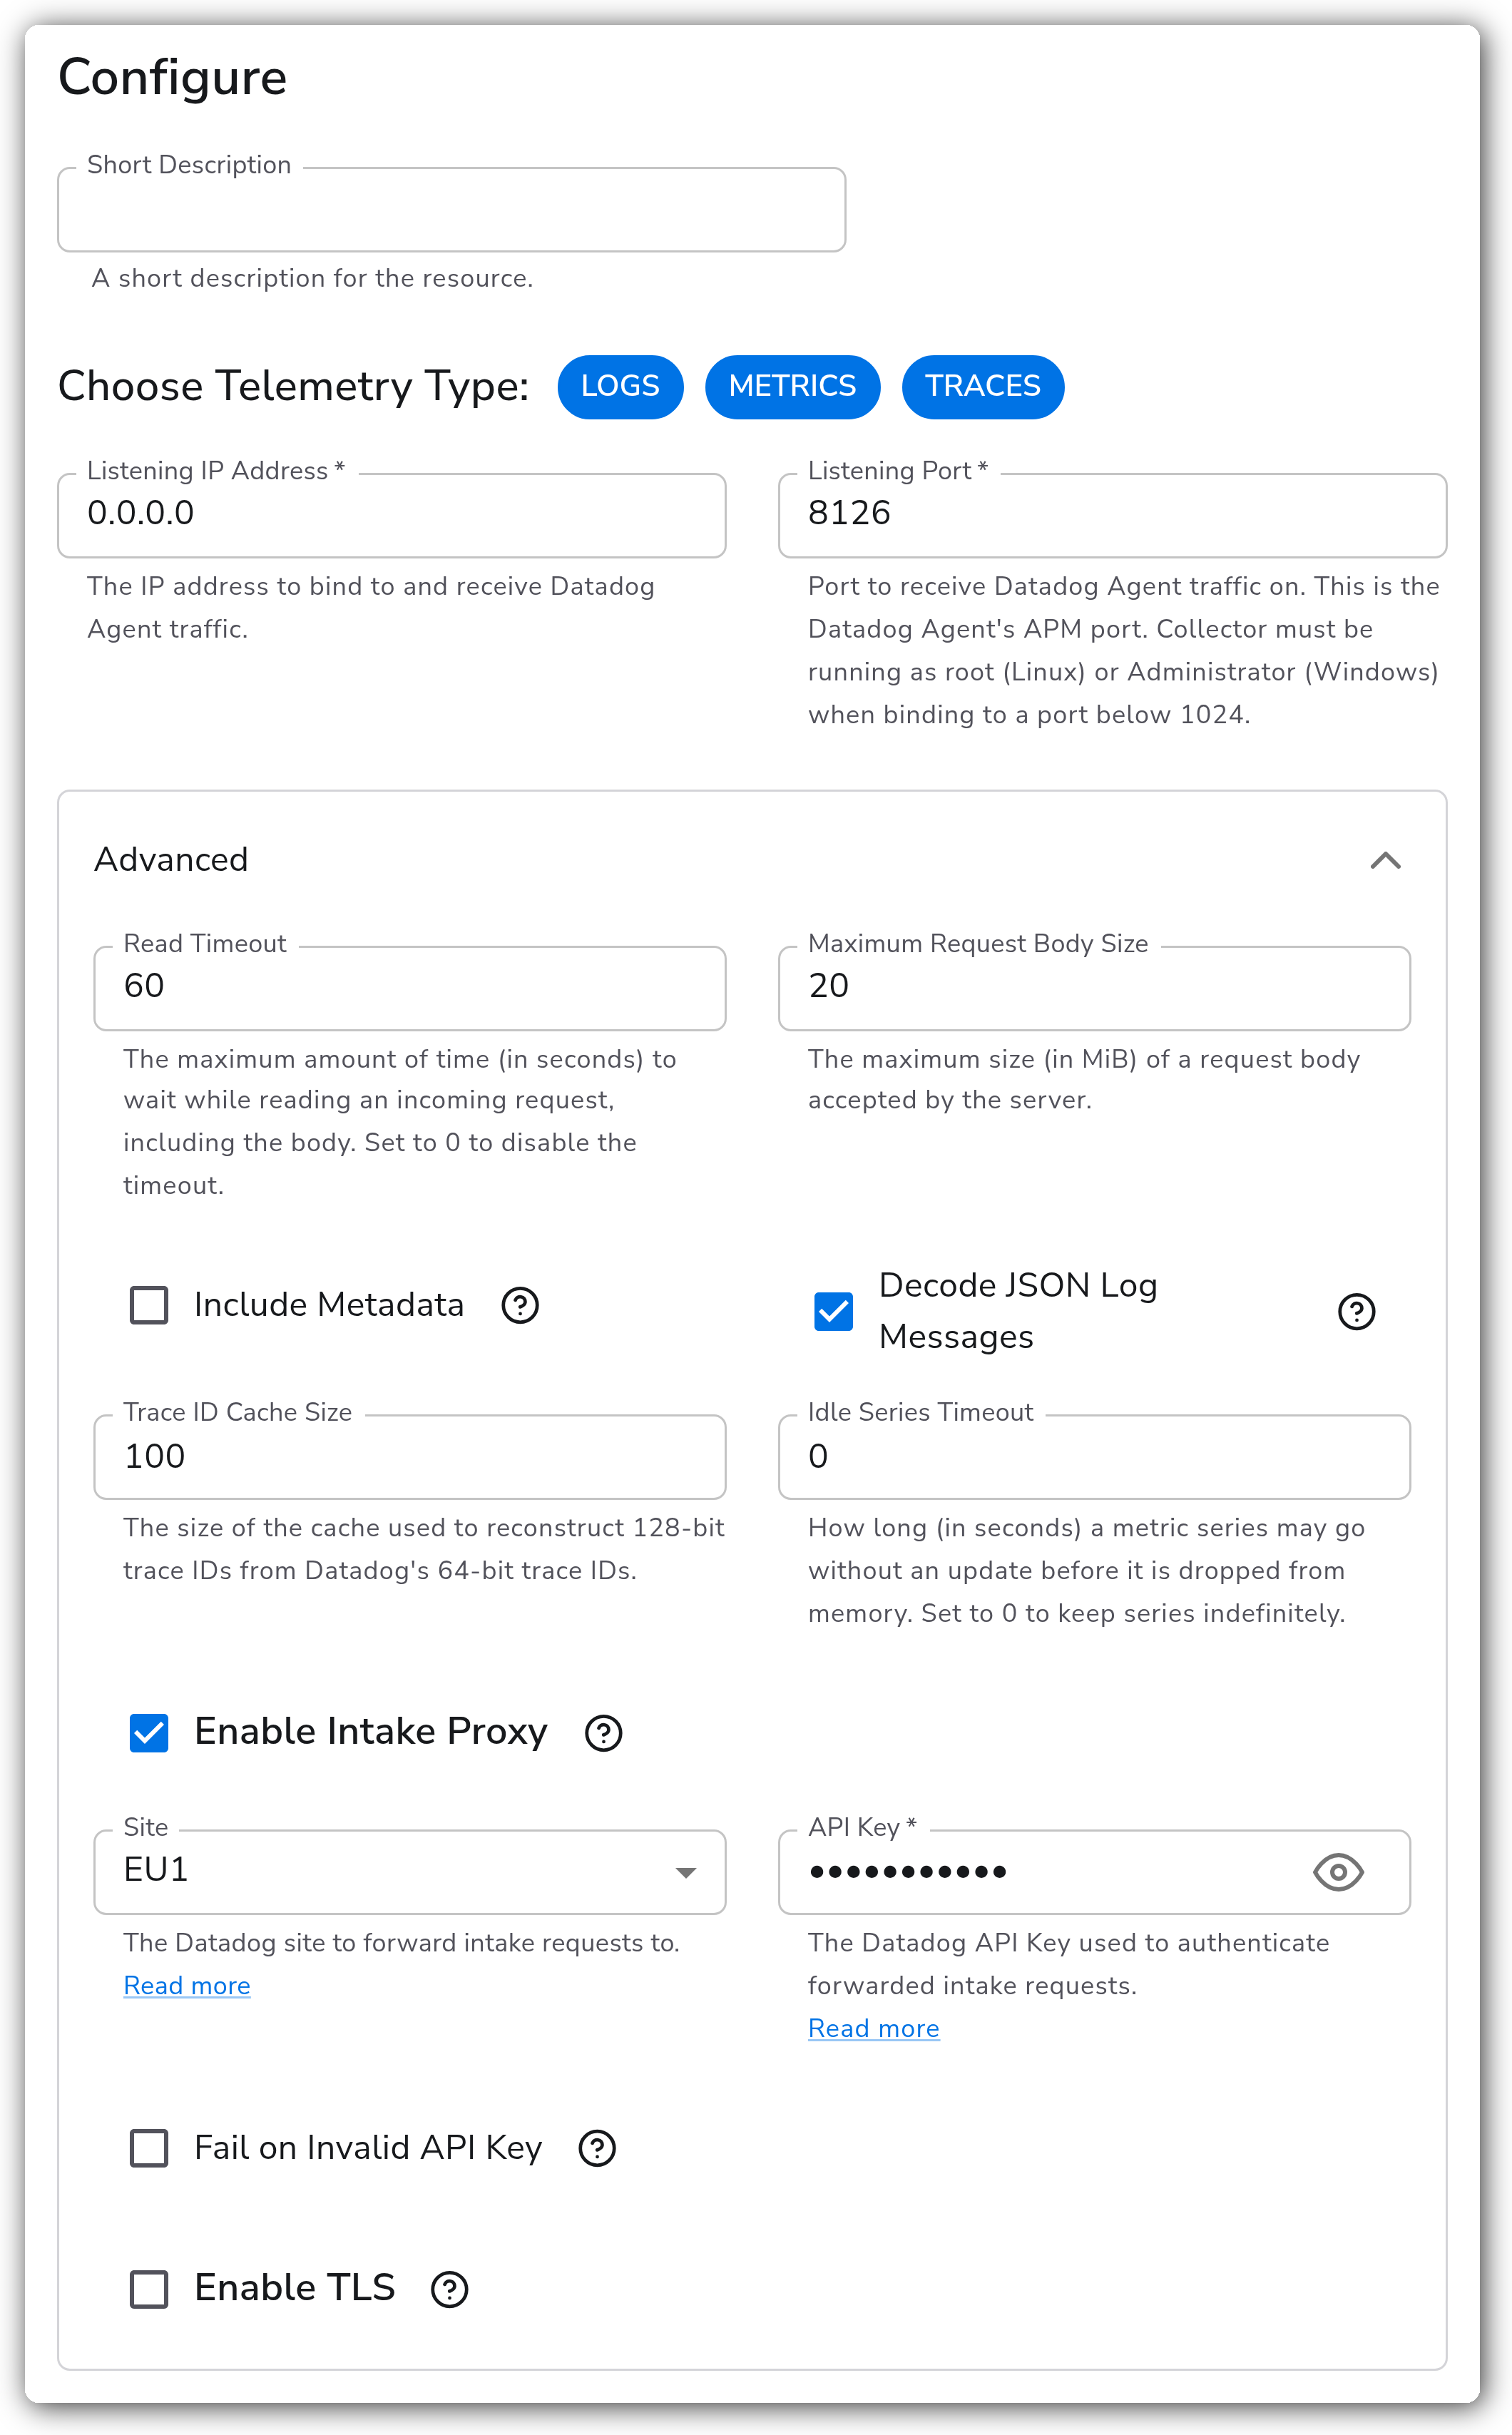The height and width of the screenshot is (2435, 1512).
Task: Click the Advanced section heading
Action: click(x=171, y=860)
